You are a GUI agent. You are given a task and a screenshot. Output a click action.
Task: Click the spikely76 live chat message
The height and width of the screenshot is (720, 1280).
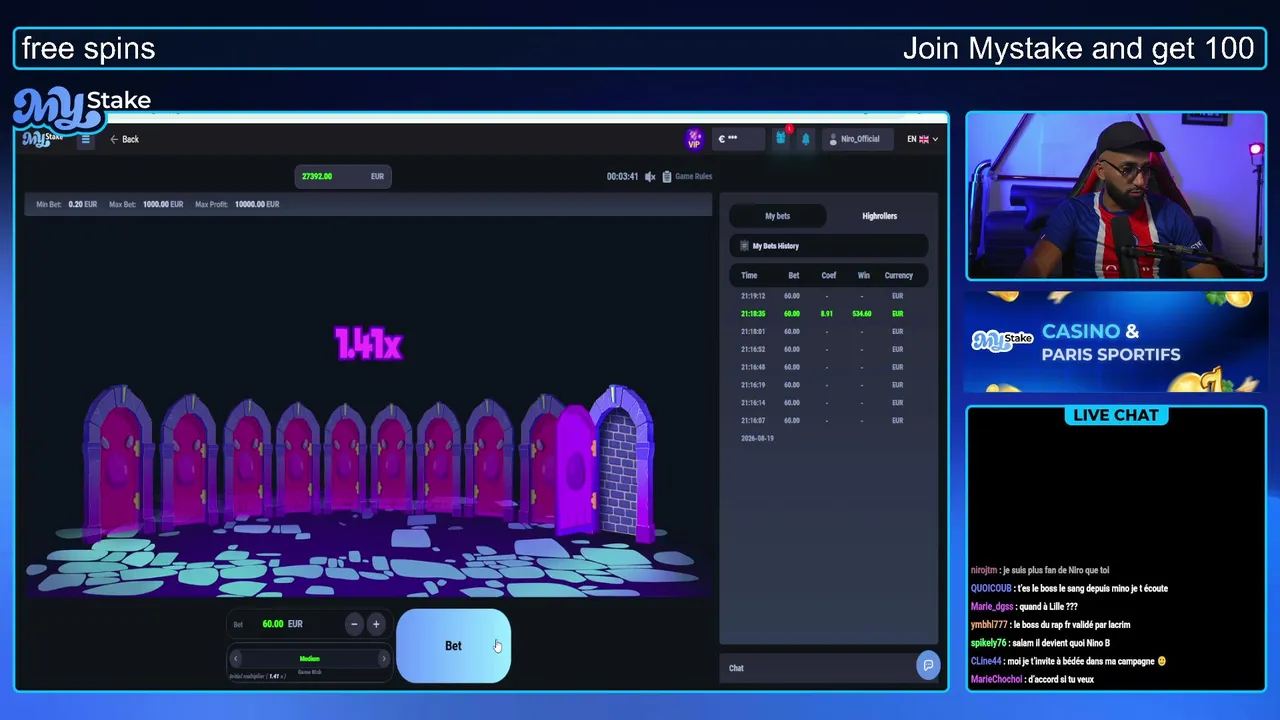point(1040,643)
